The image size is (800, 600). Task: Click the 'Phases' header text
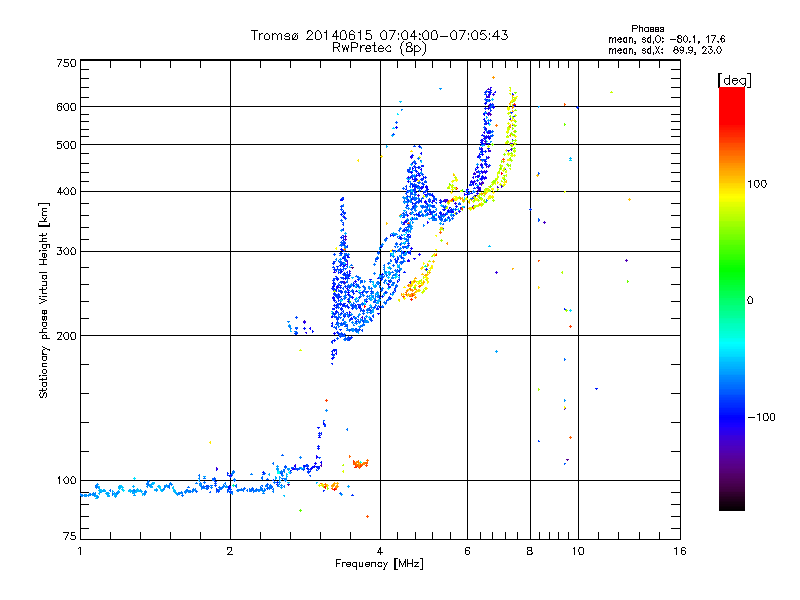pyautogui.click(x=647, y=29)
